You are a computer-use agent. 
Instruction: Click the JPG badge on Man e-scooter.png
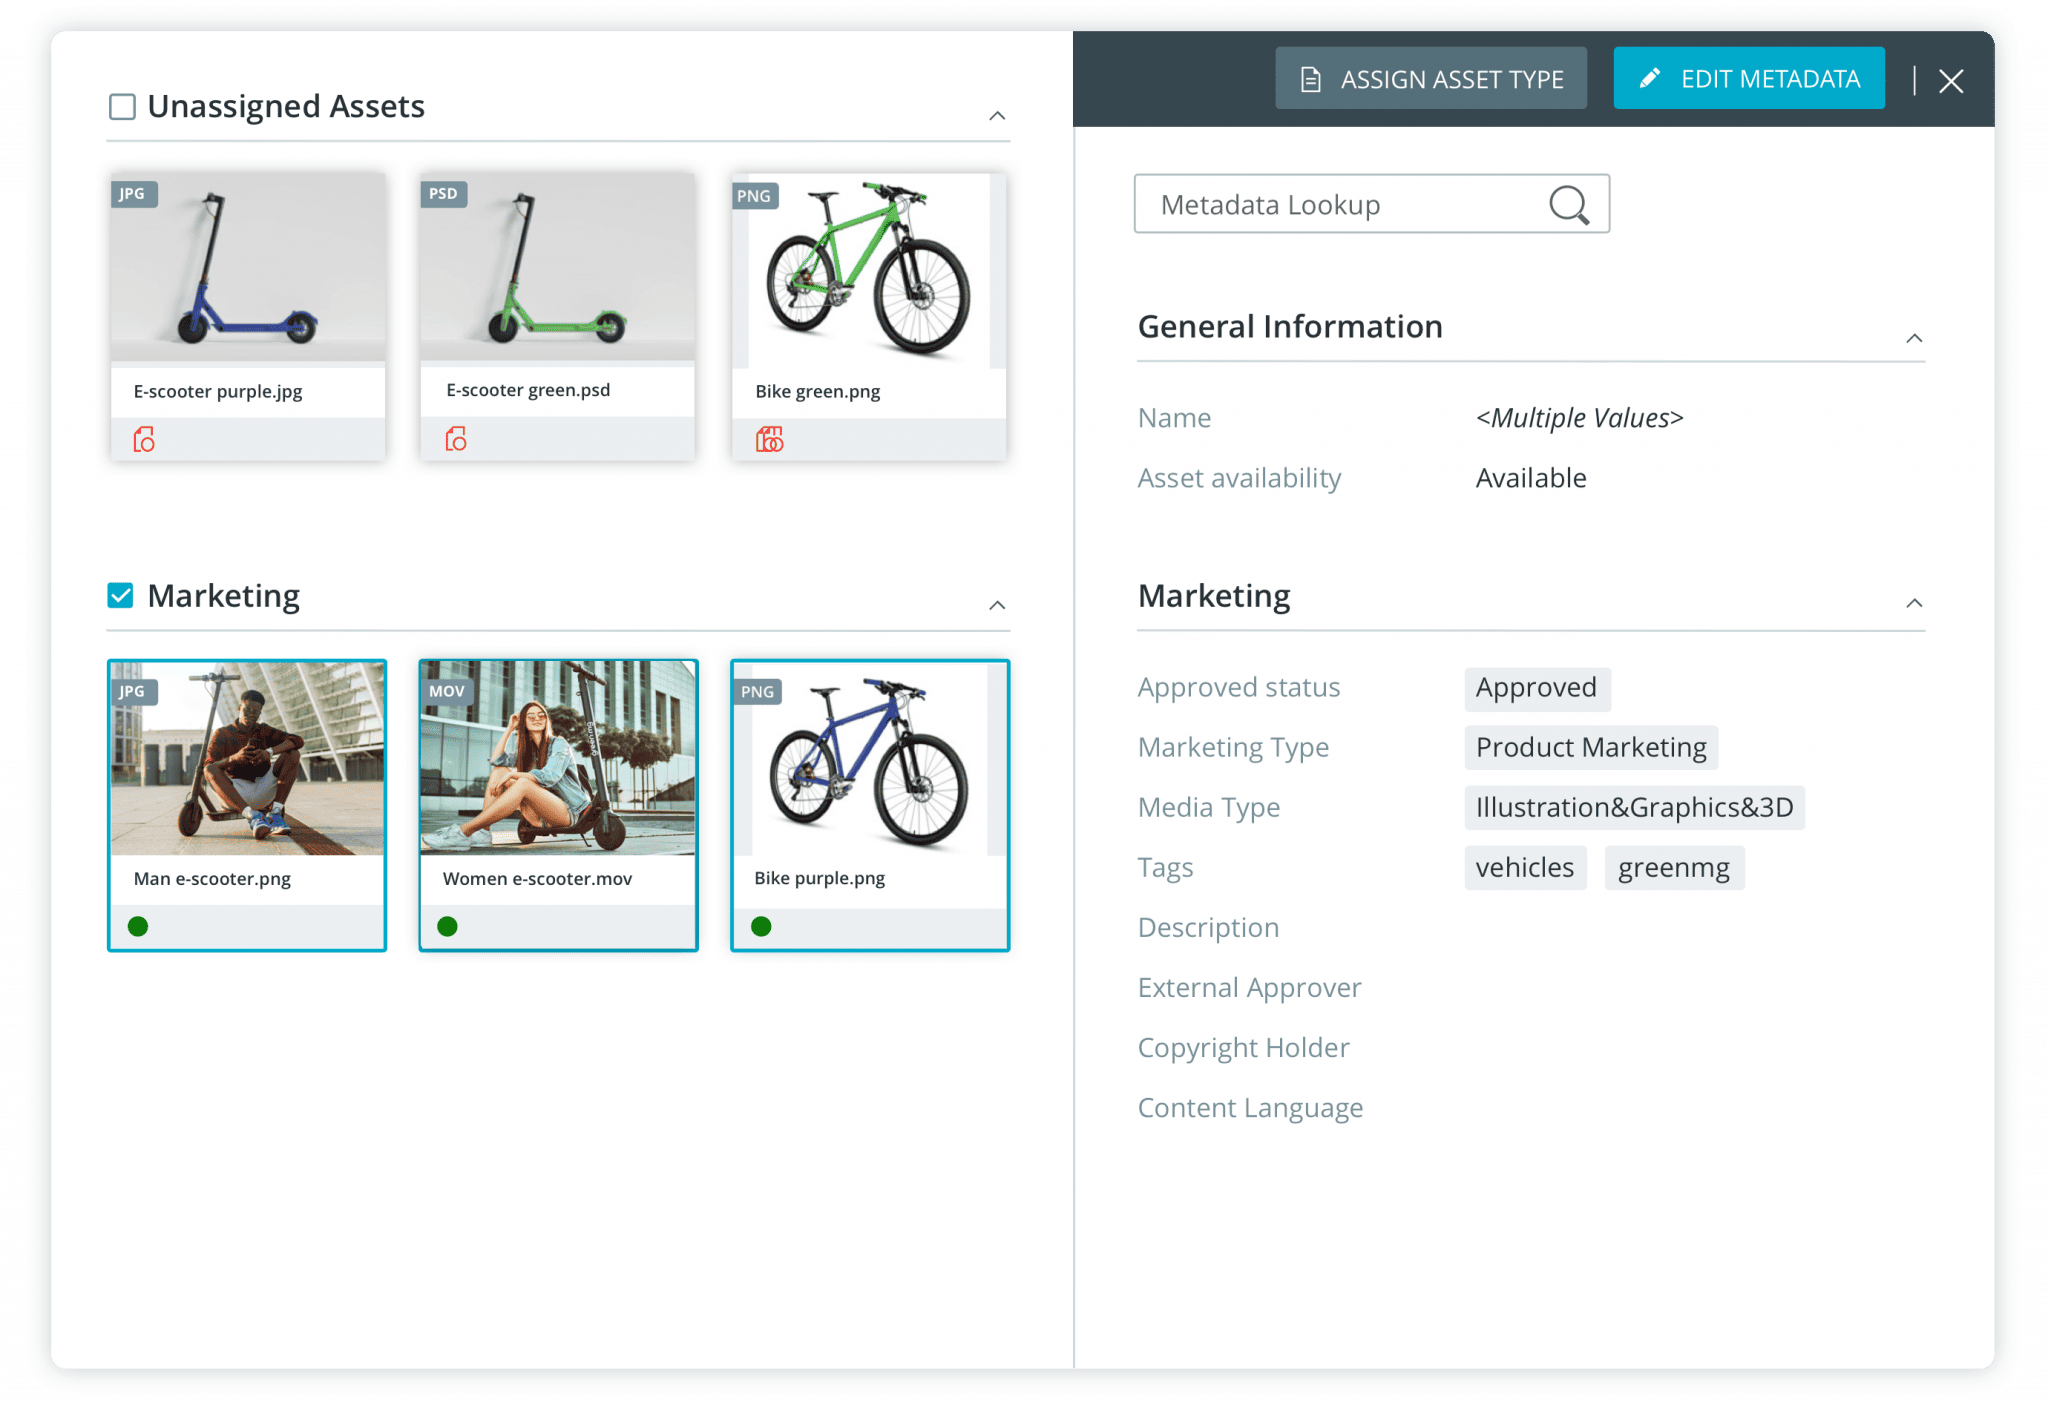tap(133, 691)
